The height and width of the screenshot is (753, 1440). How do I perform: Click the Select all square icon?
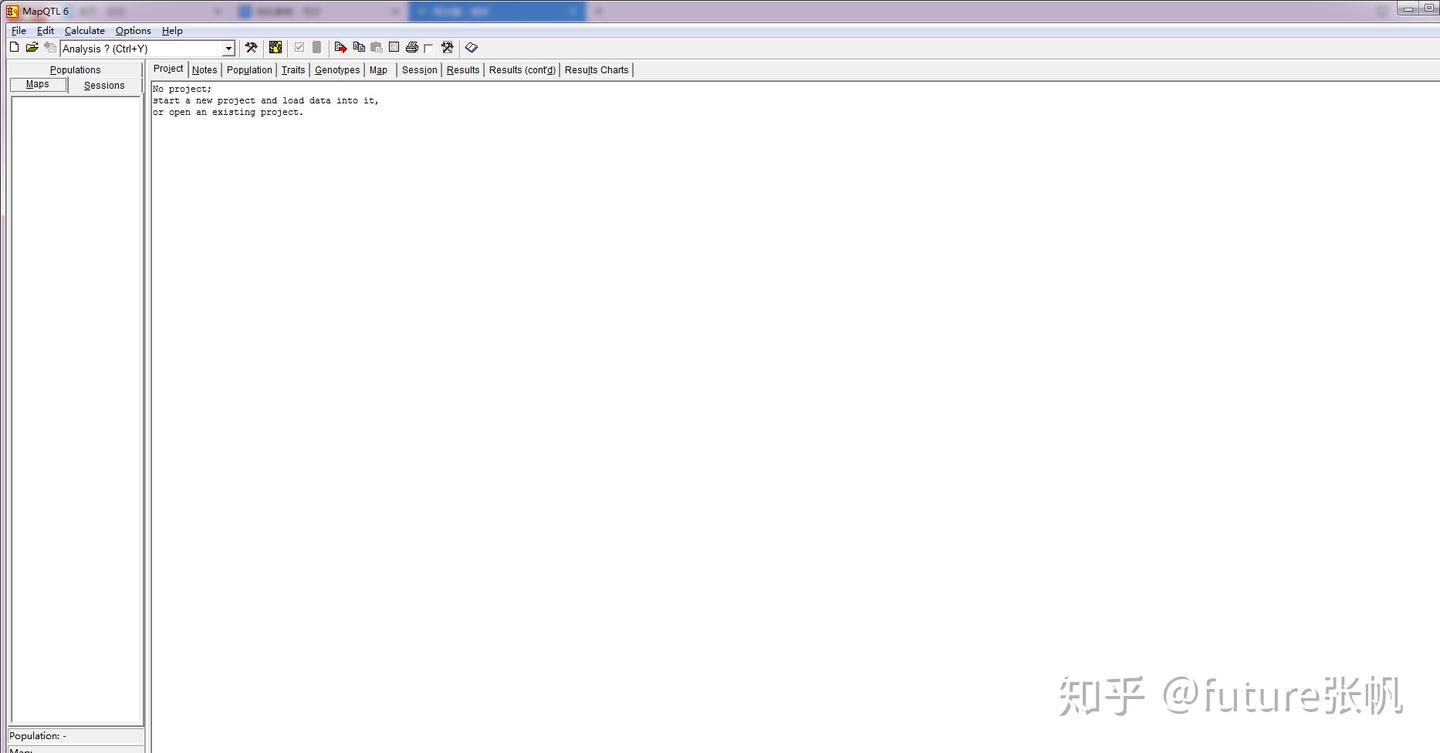point(394,47)
